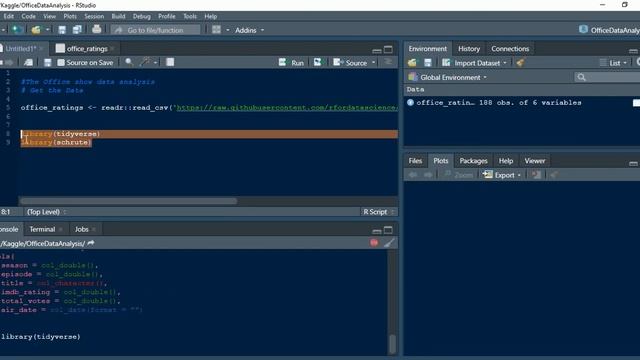Click the Open File folder icon
The image size is (640, 360).
tap(36, 30)
